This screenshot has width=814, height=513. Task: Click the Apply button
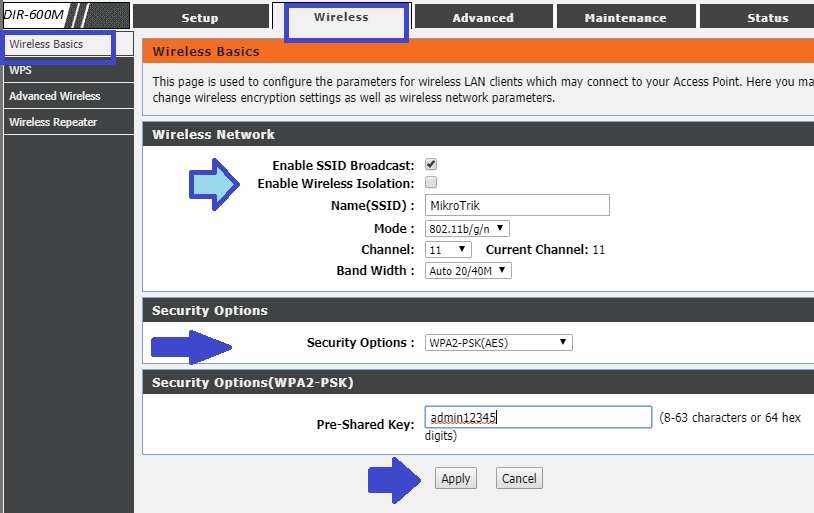[x=456, y=478]
